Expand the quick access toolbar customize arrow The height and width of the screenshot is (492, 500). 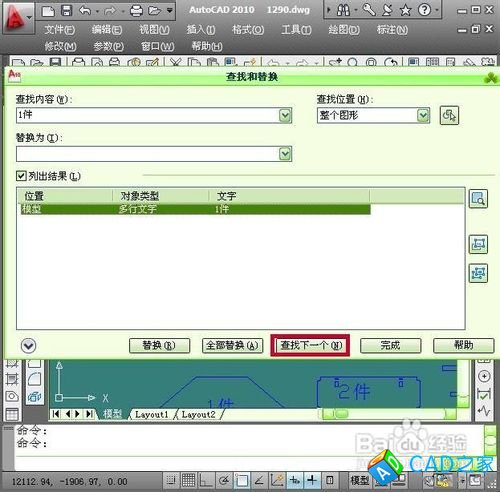pyautogui.click(x=170, y=11)
